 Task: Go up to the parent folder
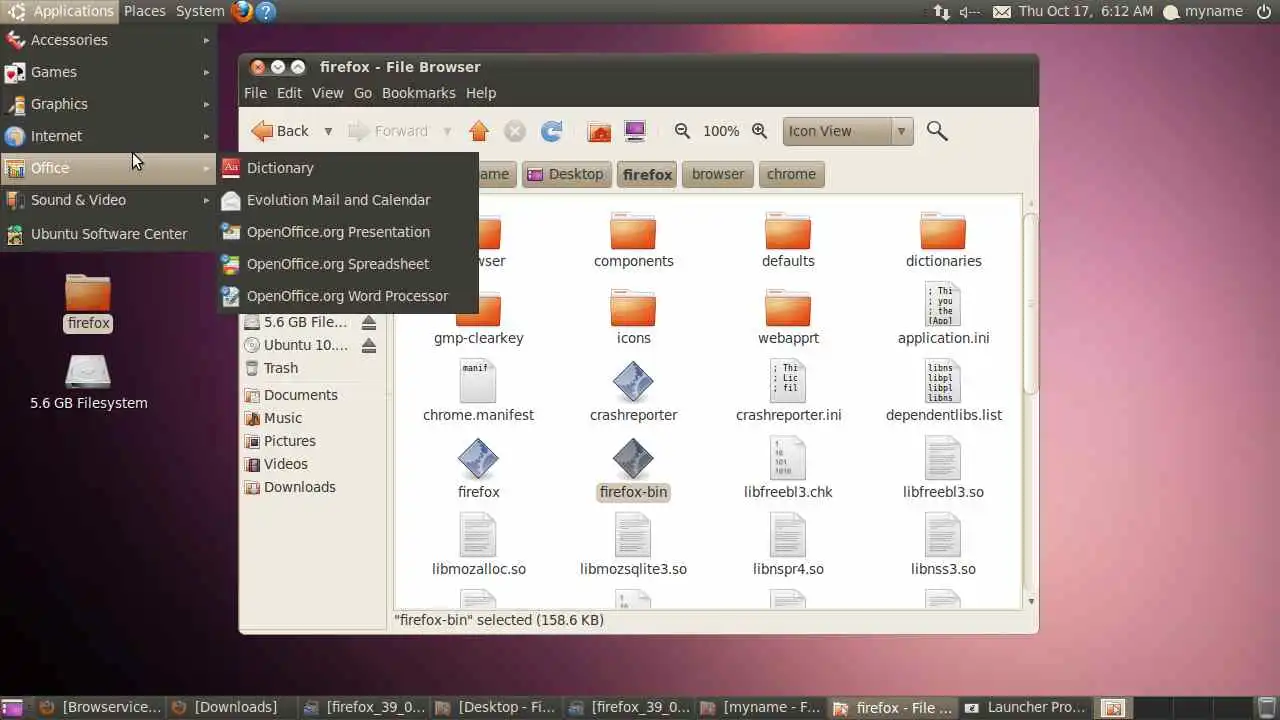[x=479, y=131]
